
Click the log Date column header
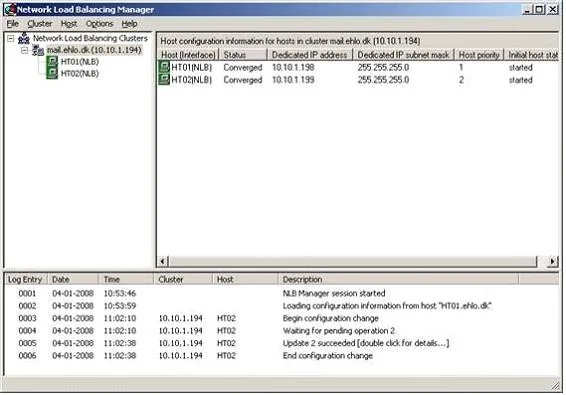point(73,279)
